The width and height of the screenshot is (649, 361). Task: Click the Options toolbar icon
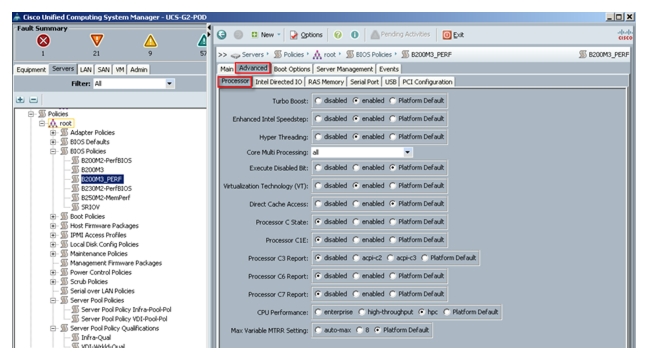(293, 35)
